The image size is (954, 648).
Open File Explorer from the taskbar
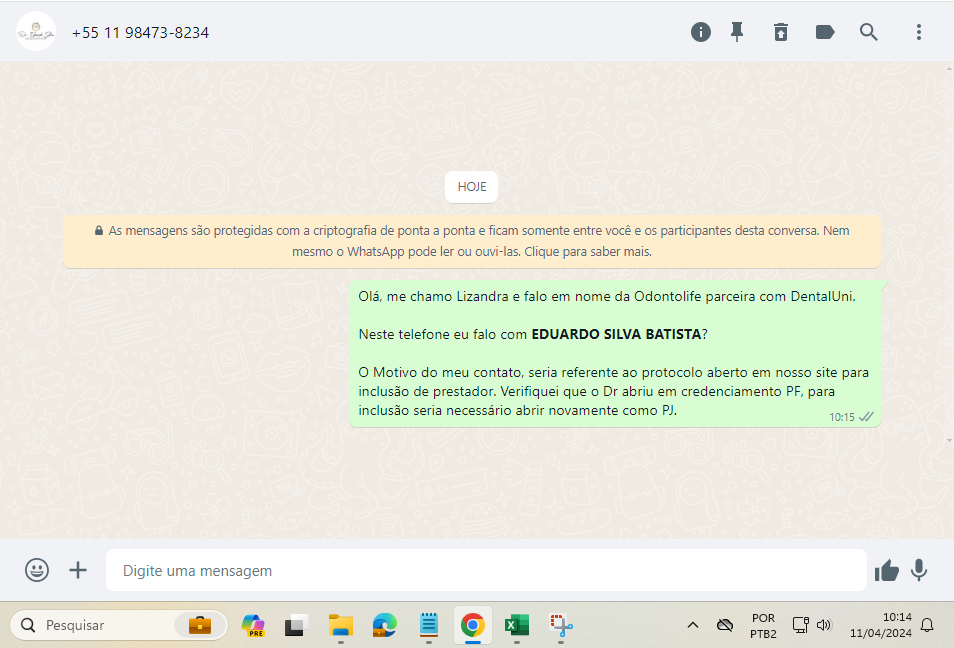(342, 625)
